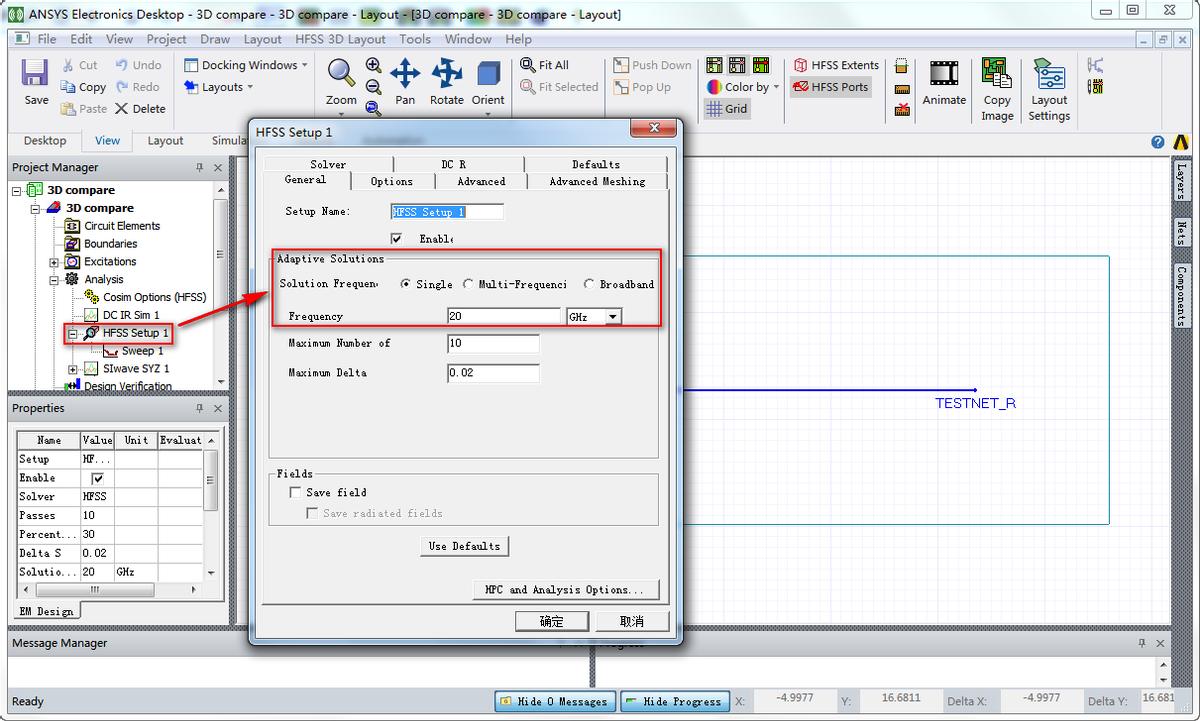Open HPC and Analysis Options
The image size is (1200, 721).
(x=566, y=590)
